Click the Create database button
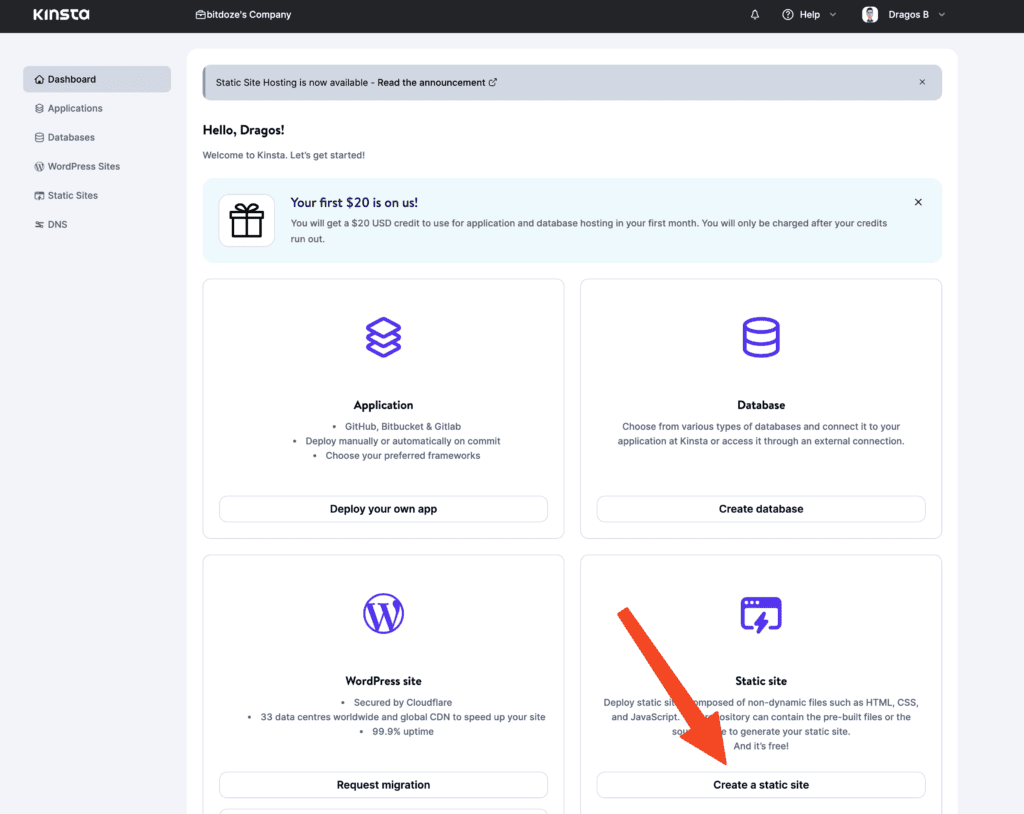Image resolution: width=1024 pixels, height=814 pixels. (761, 509)
